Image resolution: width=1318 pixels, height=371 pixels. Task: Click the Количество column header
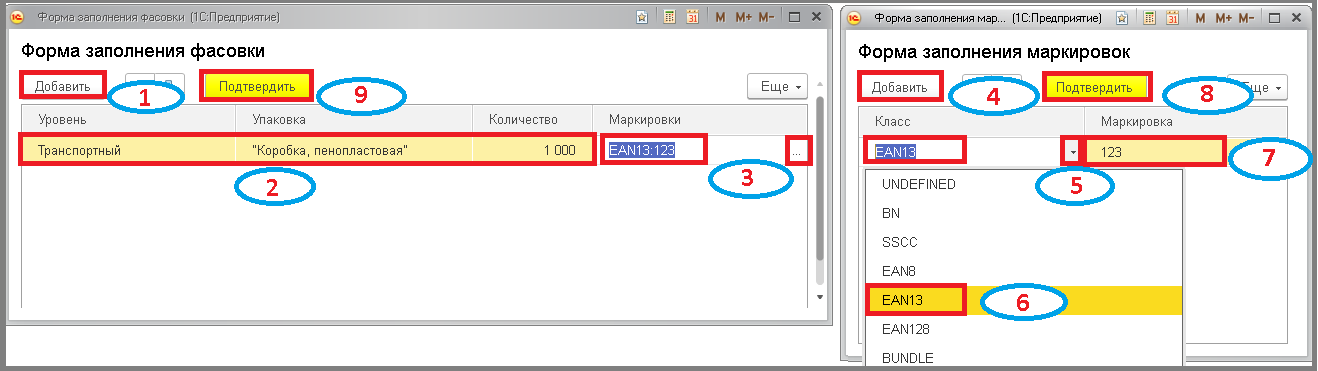point(533,120)
